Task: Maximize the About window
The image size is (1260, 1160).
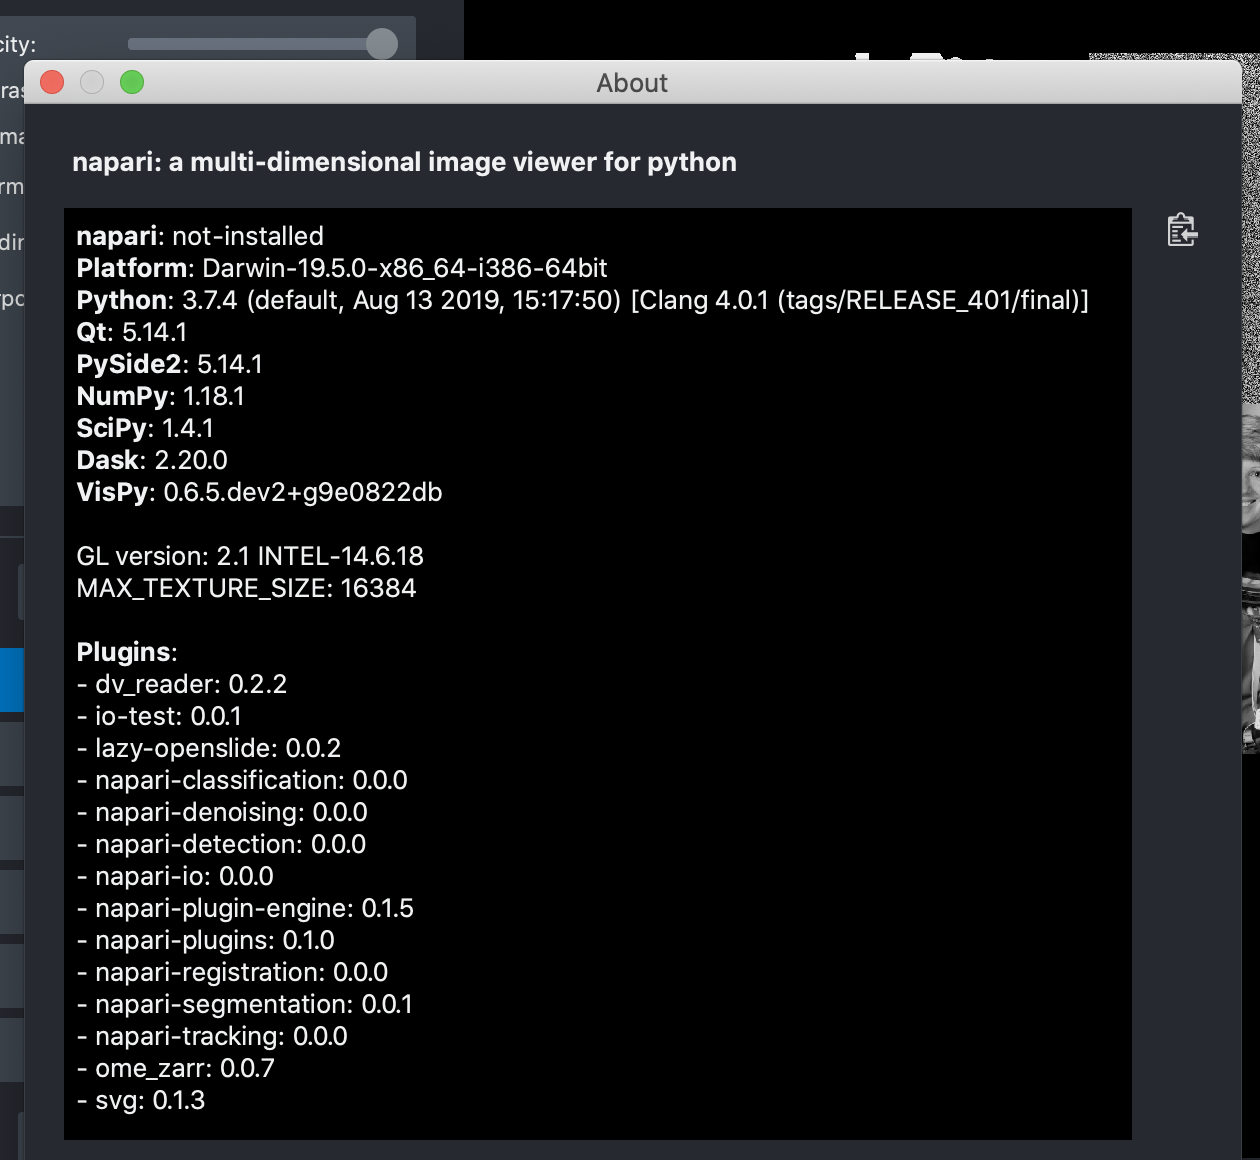Action: (132, 82)
